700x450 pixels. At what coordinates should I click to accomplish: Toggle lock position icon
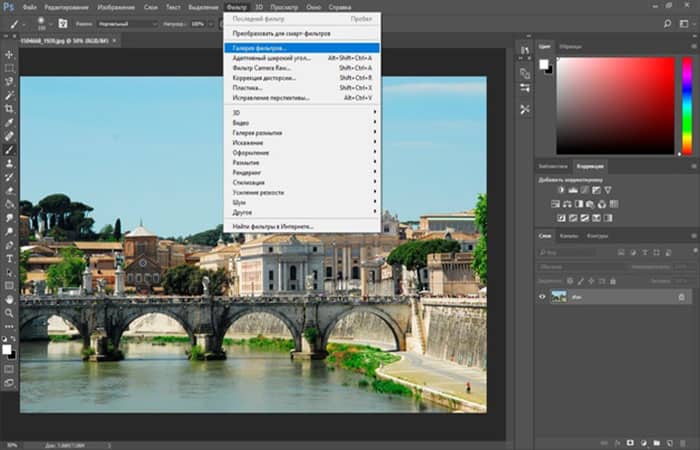591,281
